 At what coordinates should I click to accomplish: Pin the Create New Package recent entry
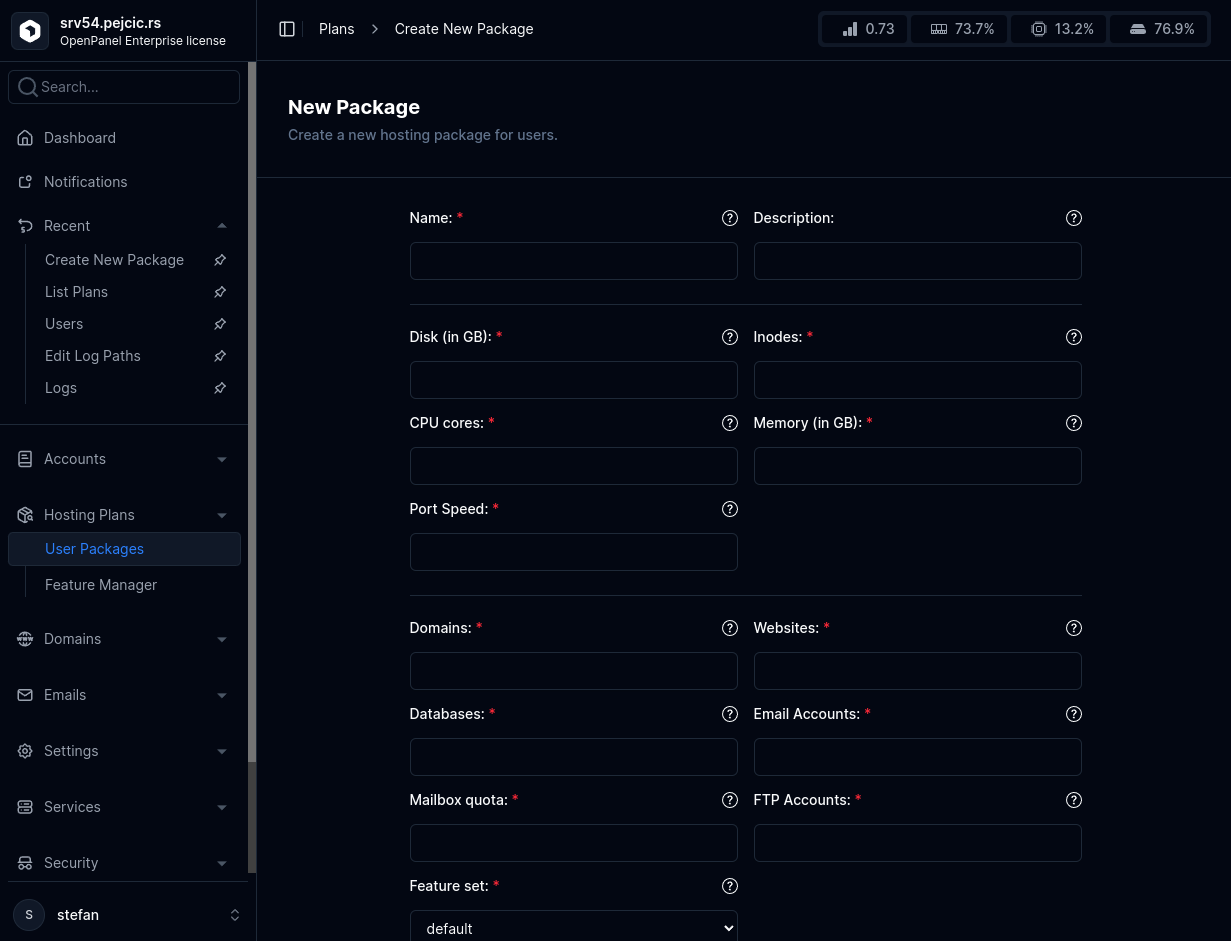point(219,259)
